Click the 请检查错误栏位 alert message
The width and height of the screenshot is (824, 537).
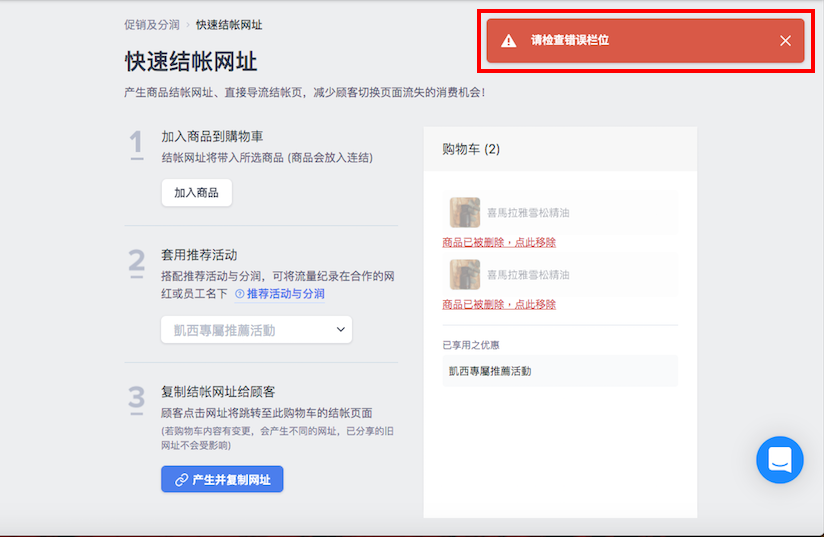(x=570, y=40)
